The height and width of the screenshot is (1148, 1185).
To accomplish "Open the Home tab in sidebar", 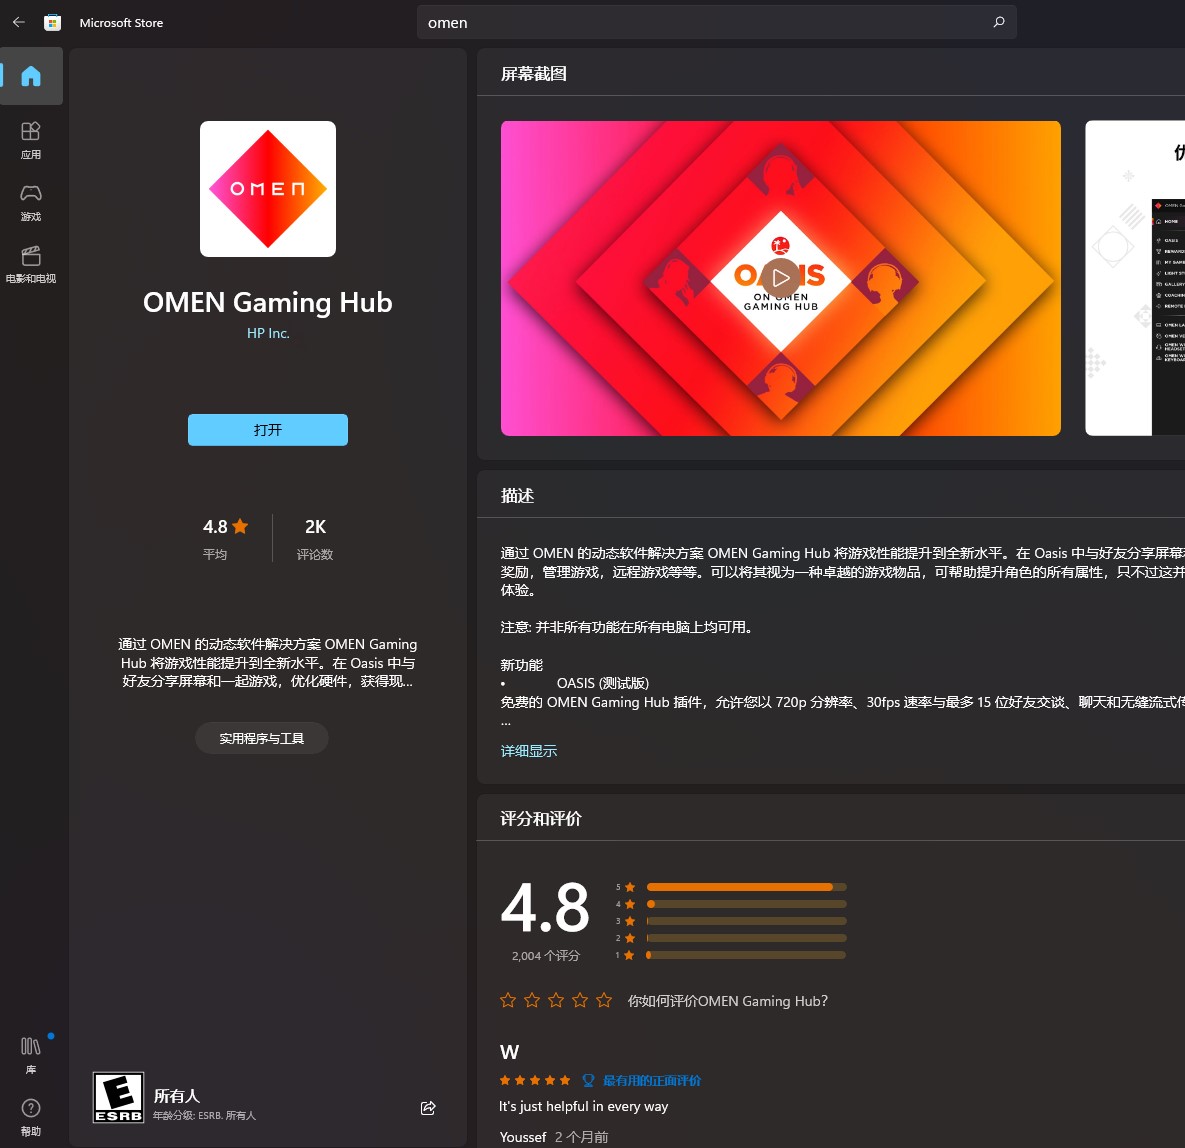I will click(31, 76).
